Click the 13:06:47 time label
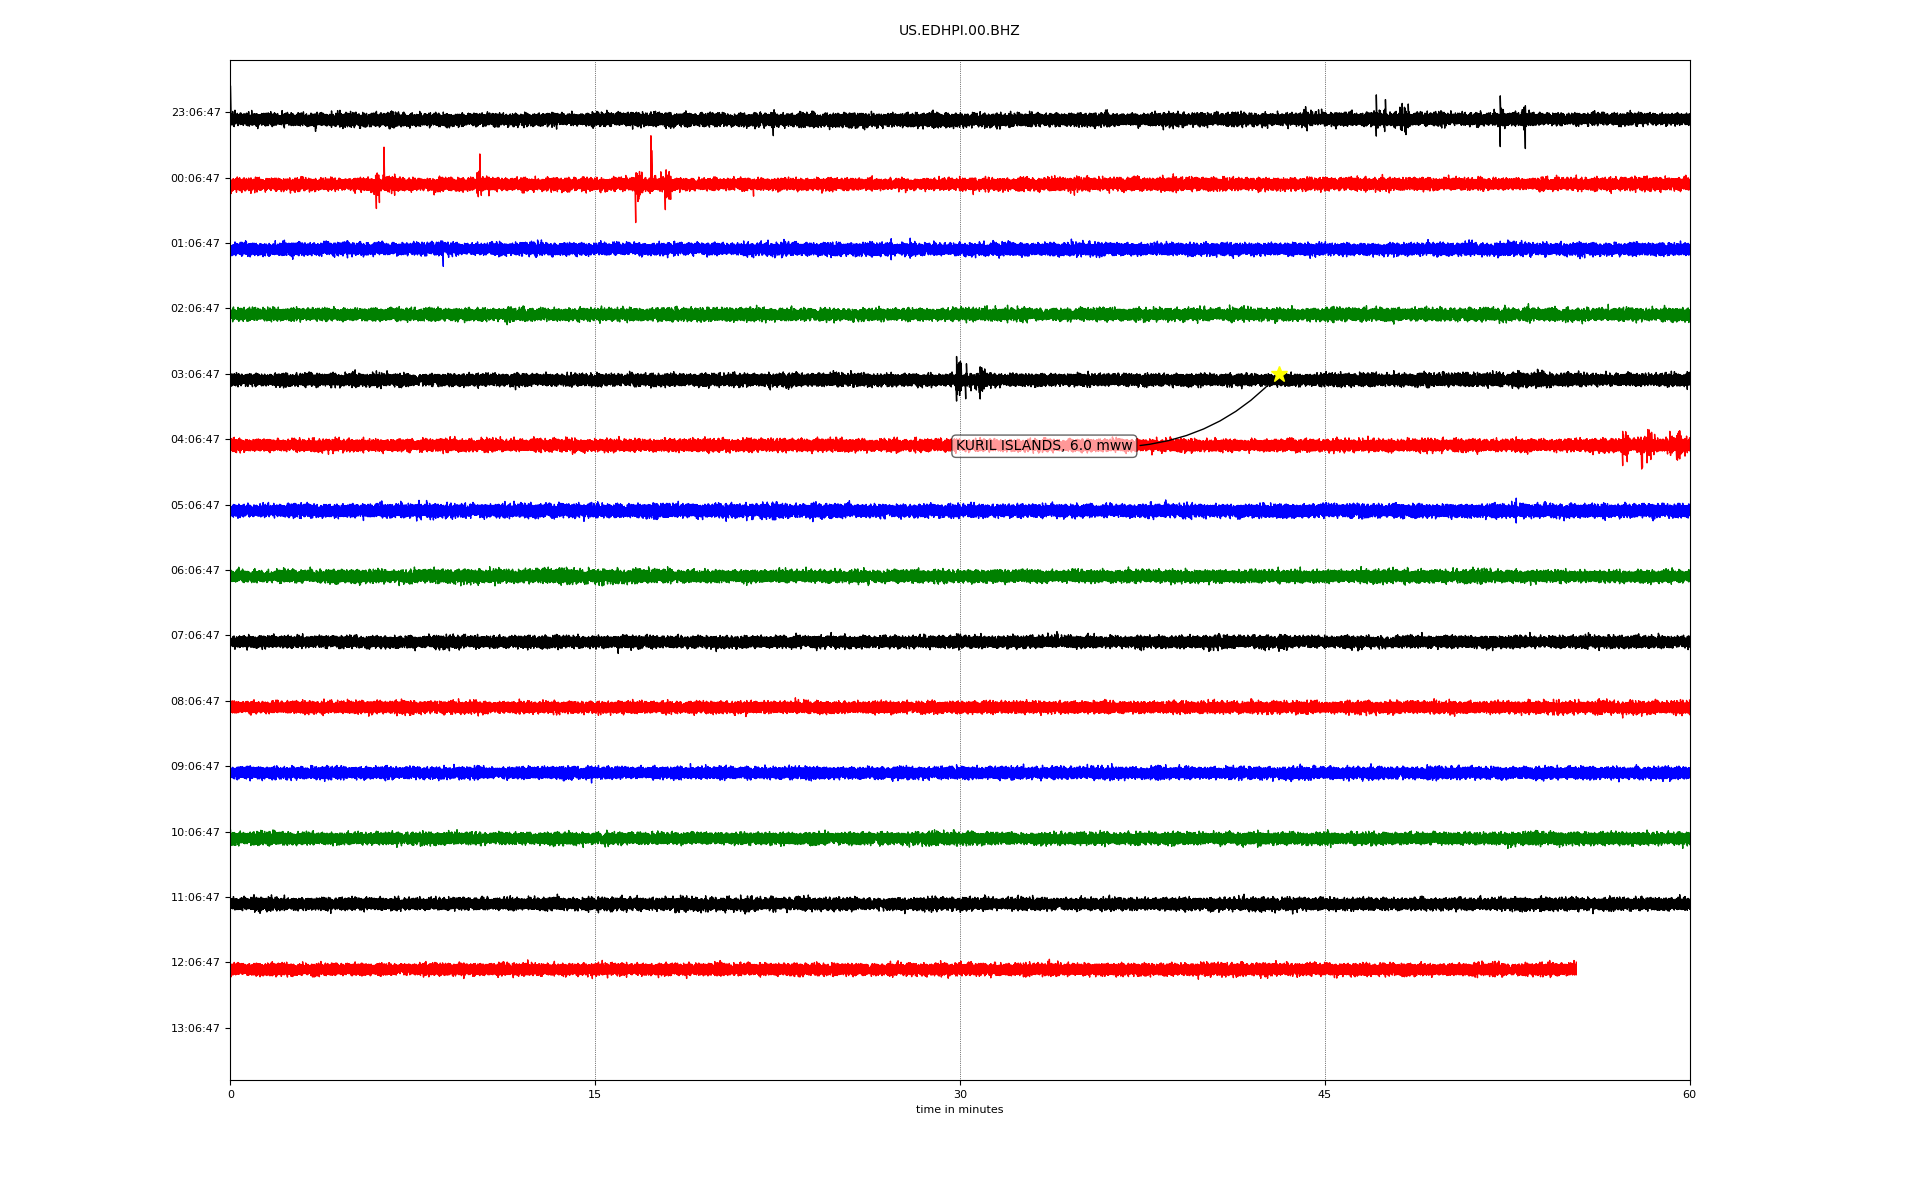1920x1200 pixels. pos(196,1029)
